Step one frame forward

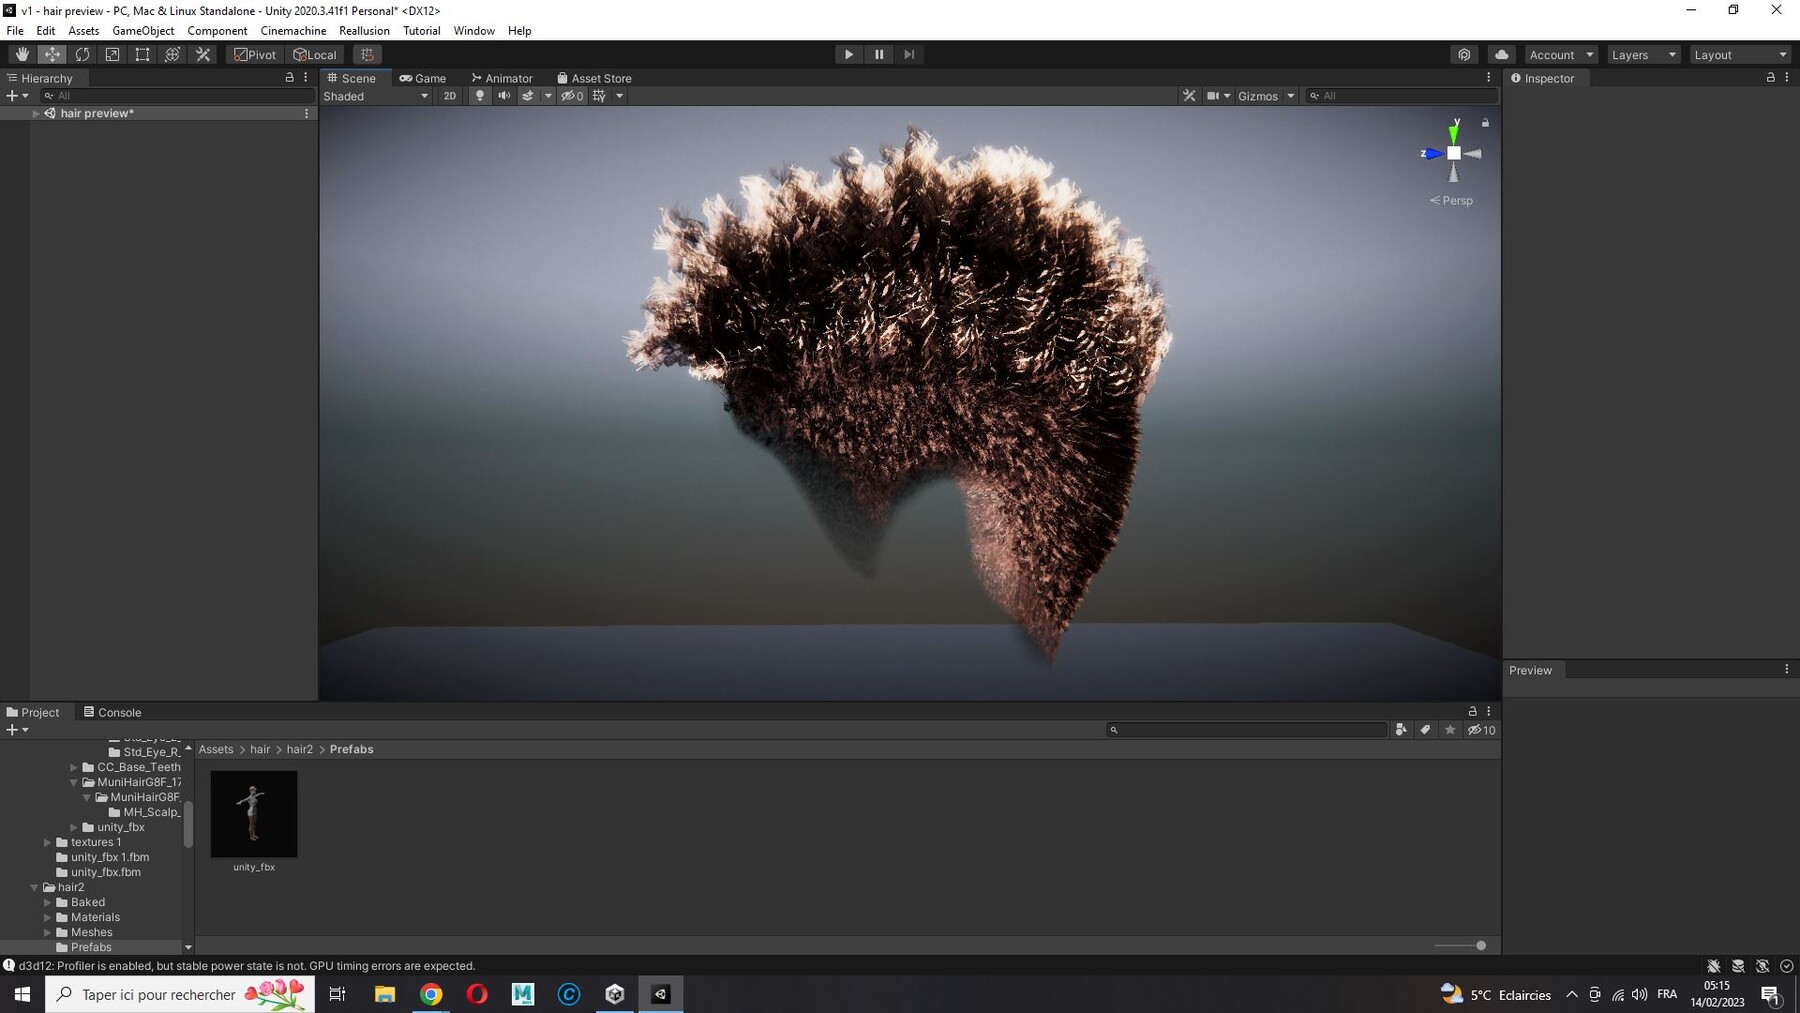tap(909, 54)
